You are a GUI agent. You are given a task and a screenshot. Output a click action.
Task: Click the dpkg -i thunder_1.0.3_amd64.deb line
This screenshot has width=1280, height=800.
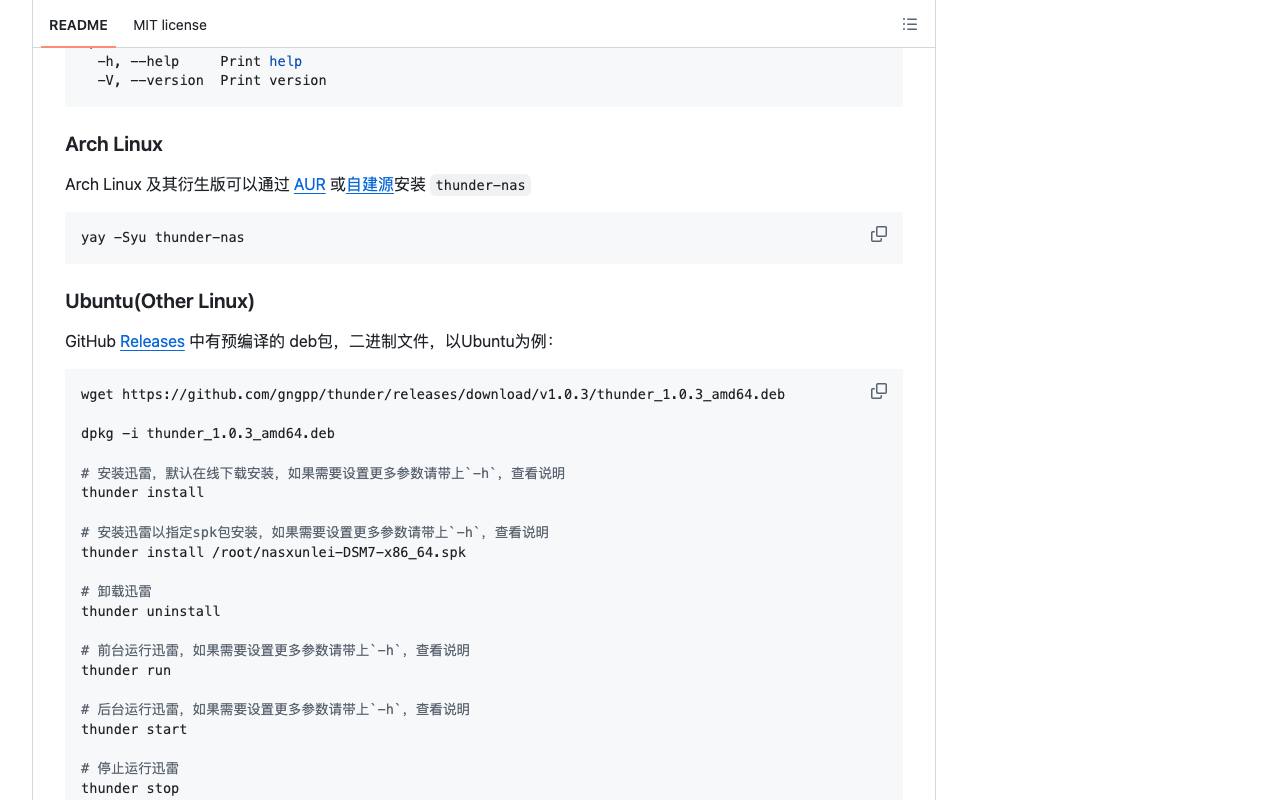(208, 433)
